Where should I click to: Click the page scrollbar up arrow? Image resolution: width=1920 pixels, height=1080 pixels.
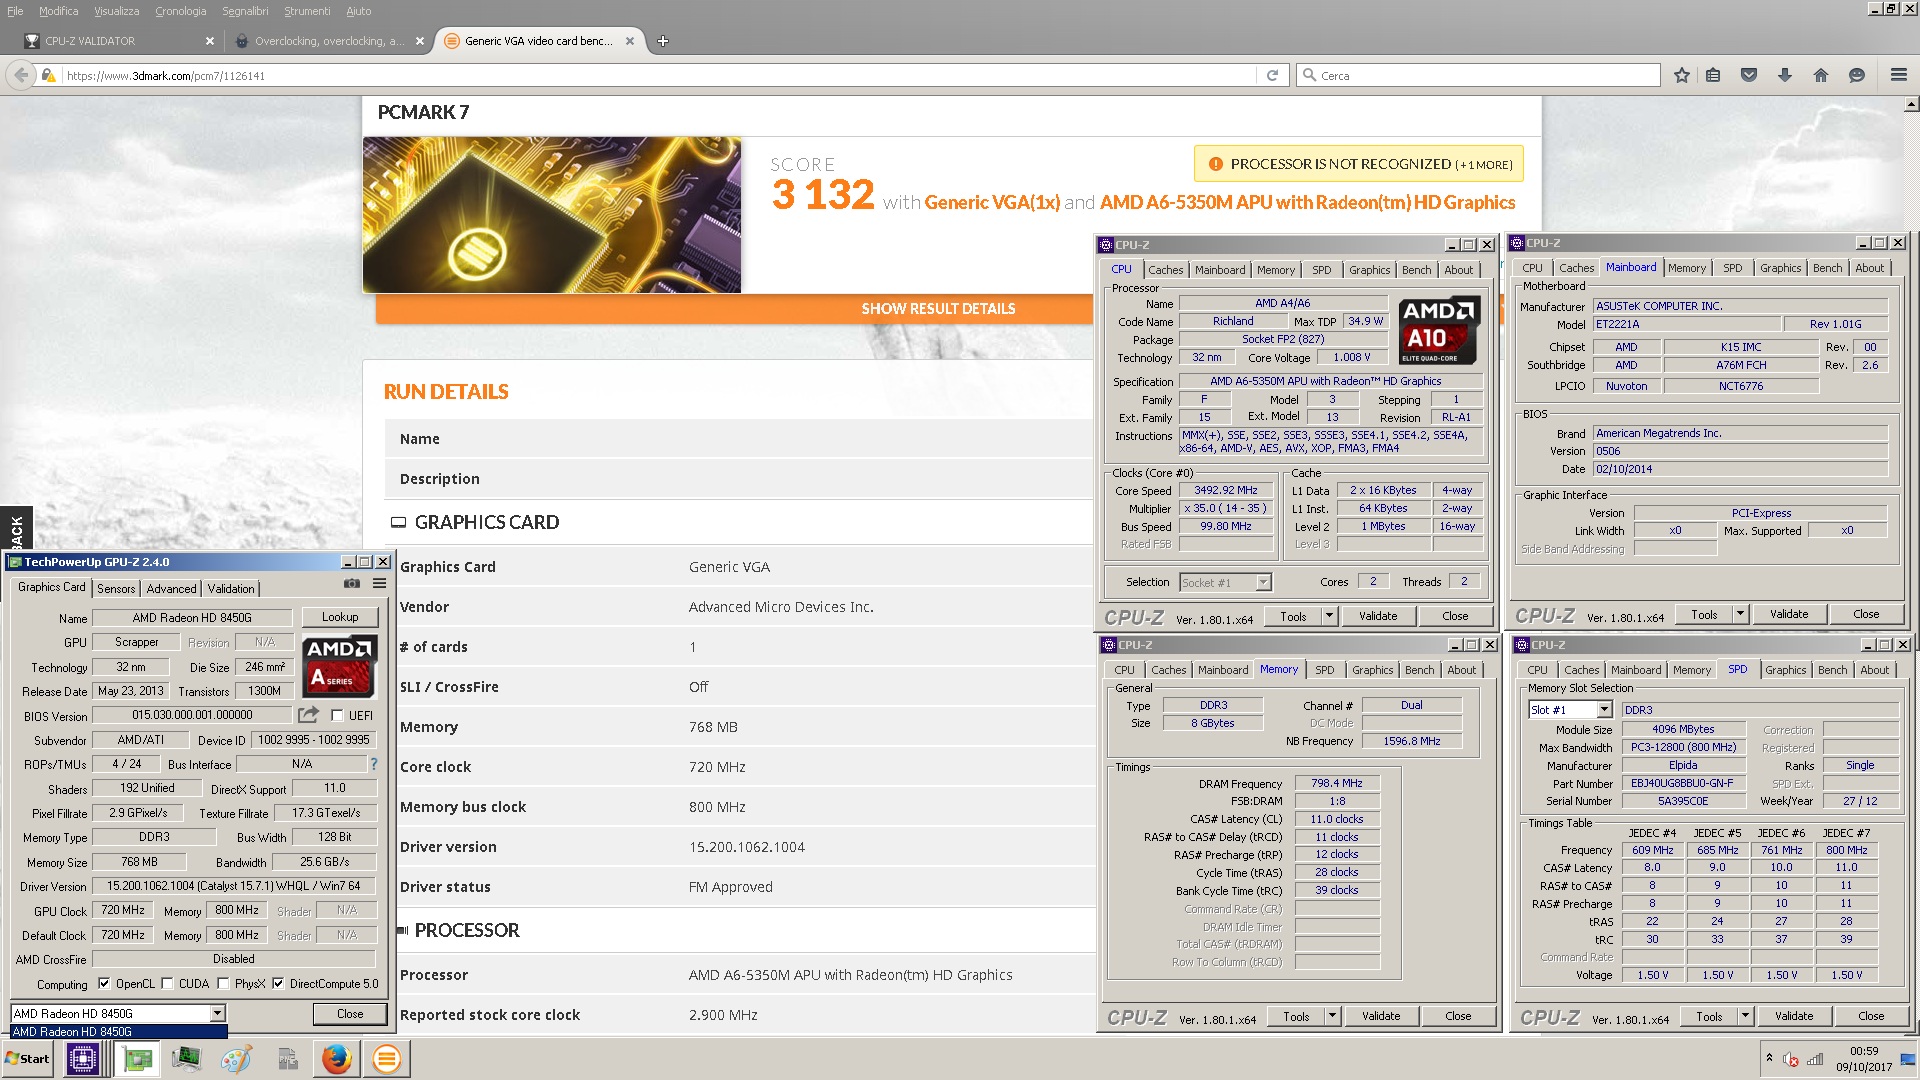pyautogui.click(x=1911, y=104)
